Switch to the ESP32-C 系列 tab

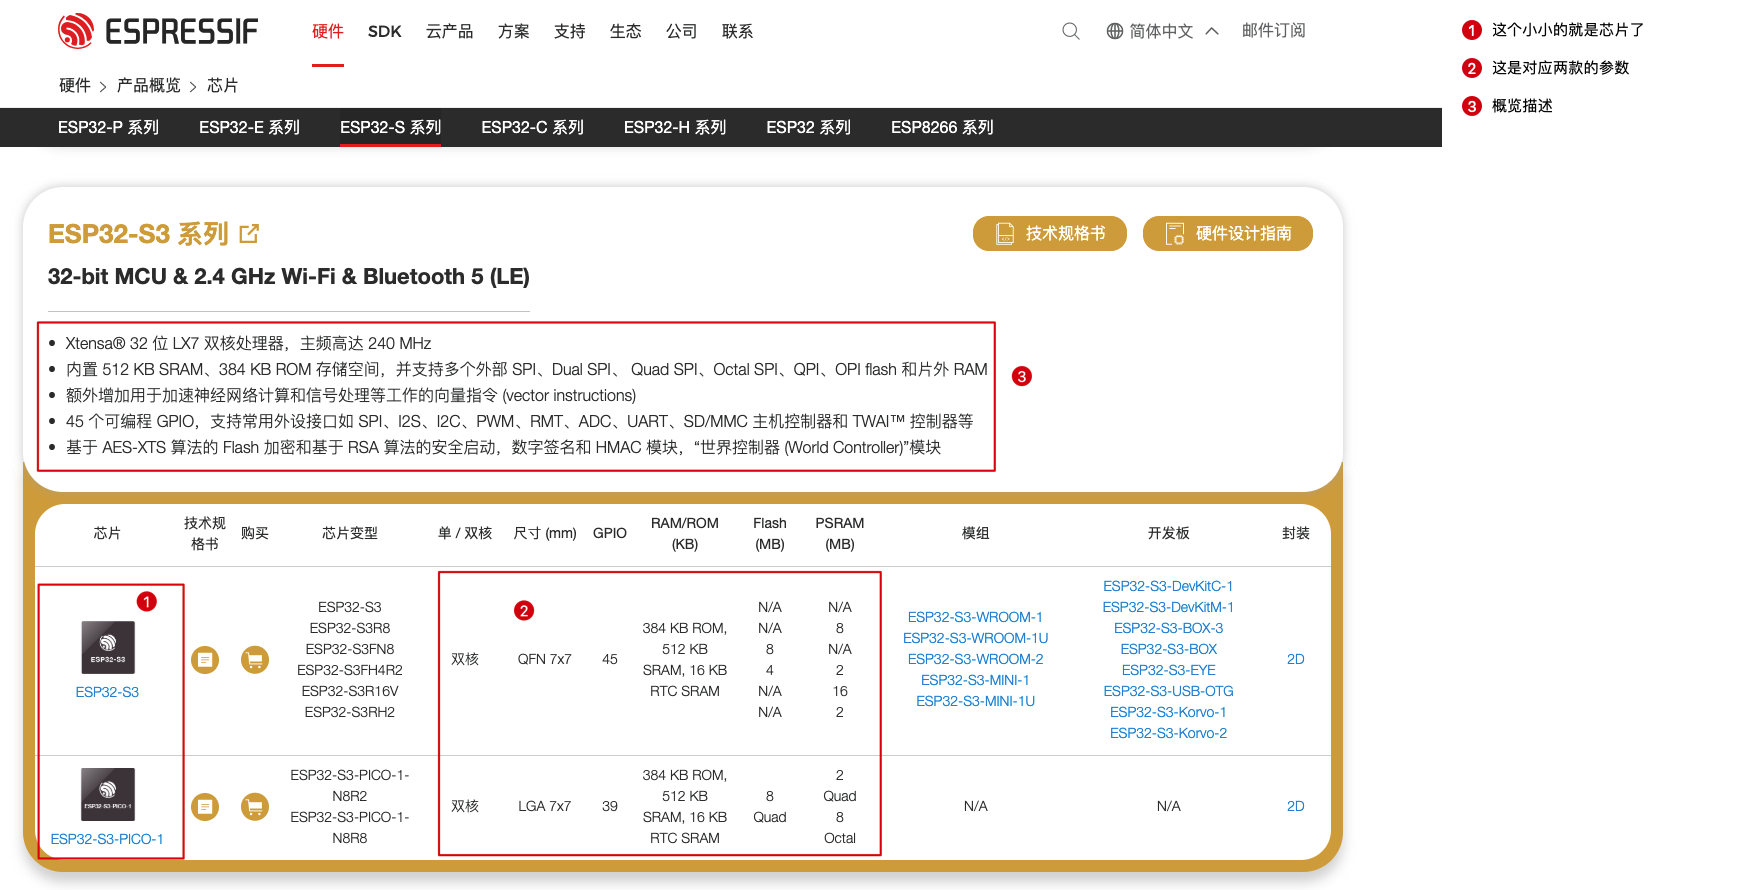tap(533, 127)
